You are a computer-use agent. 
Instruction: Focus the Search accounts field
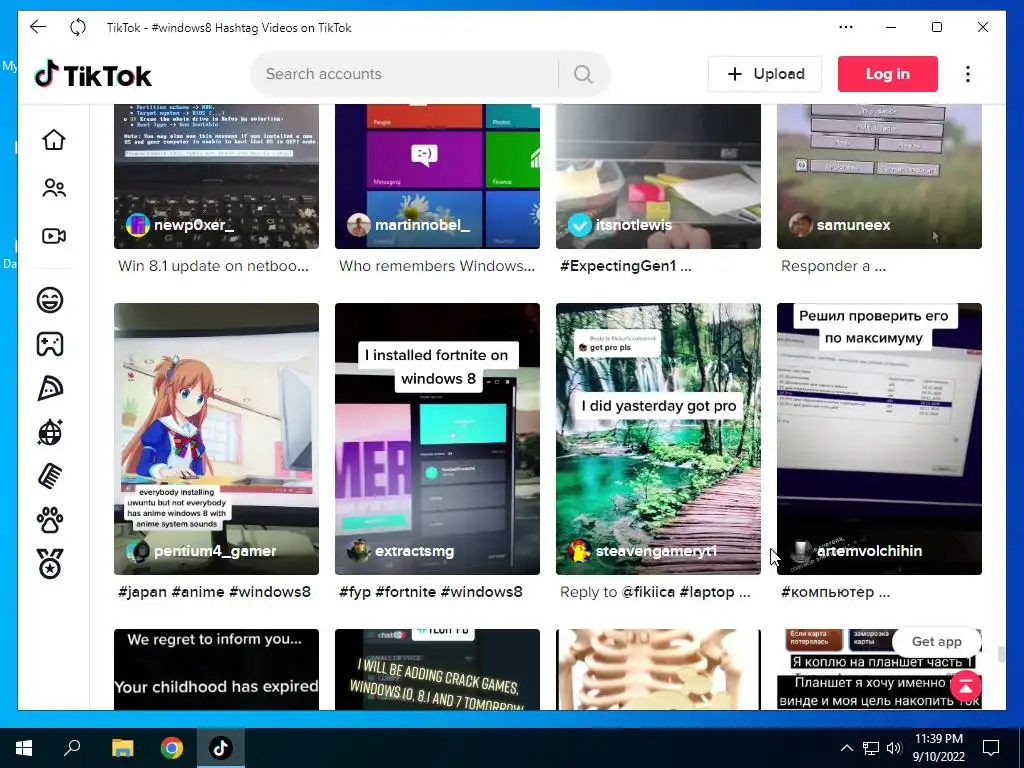click(x=405, y=74)
